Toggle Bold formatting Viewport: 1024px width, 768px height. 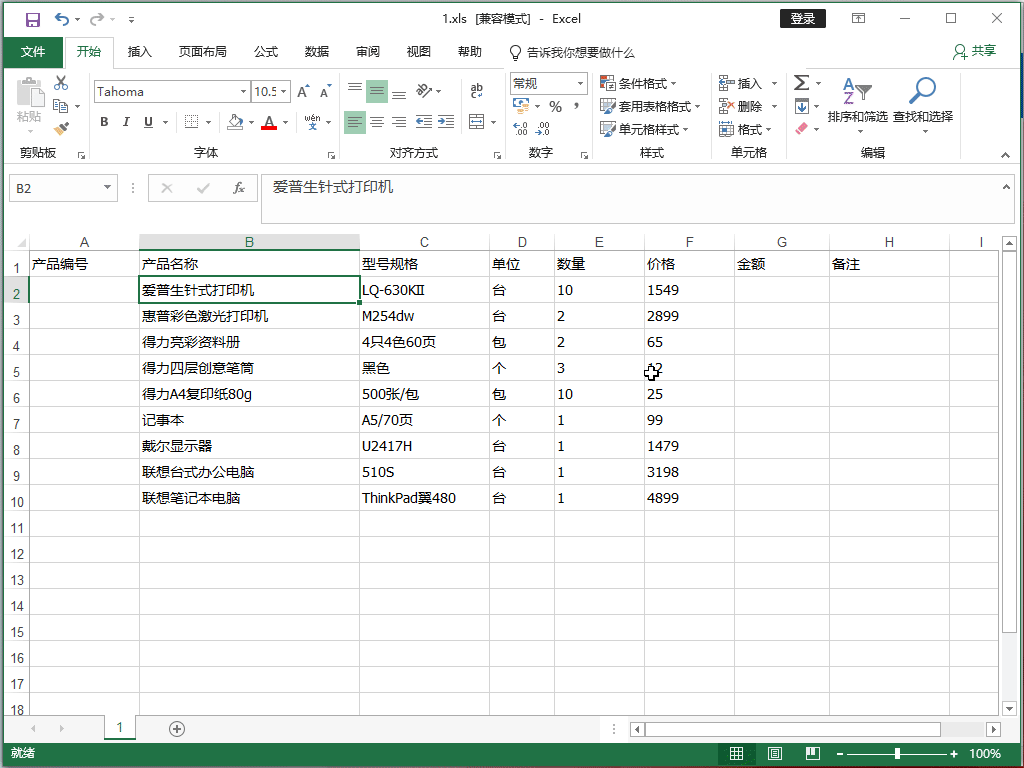(x=104, y=121)
